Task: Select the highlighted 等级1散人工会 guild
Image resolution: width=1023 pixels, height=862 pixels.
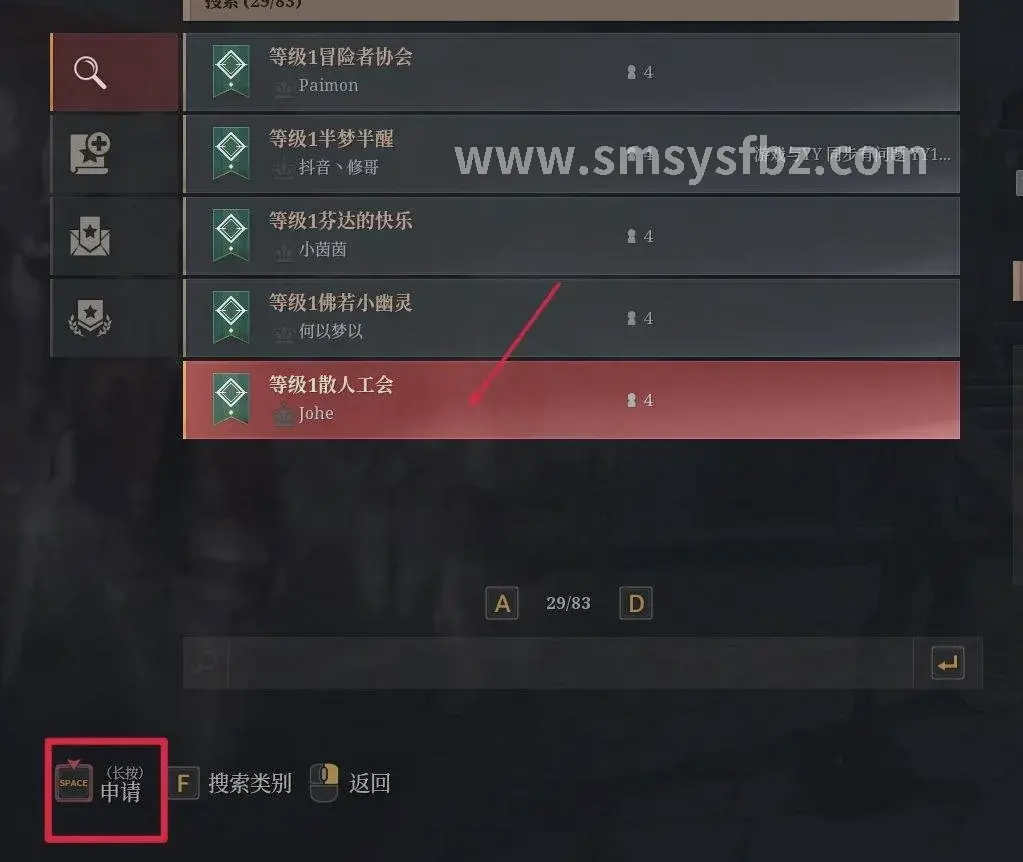Action: [572, 399]
